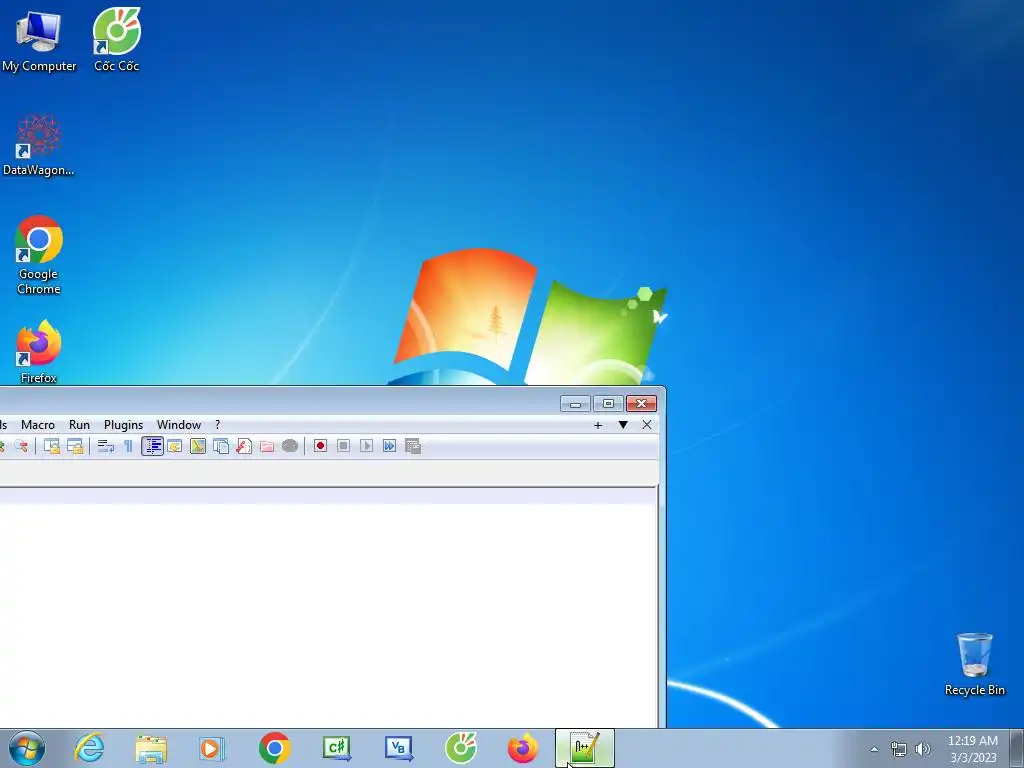Open the network tray icon
The width and height of the screenshot is (1024, 768).
tap(899, 750)
